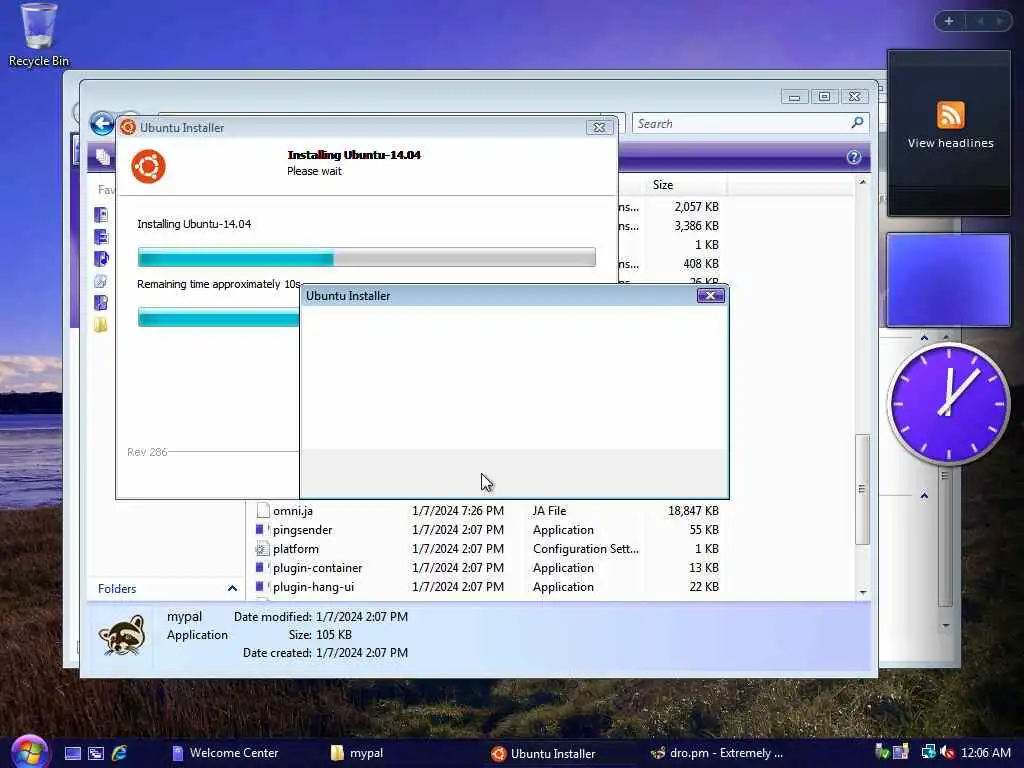
Task: Close the Installing Ubuntu-14.04 installer window
Action: 599,127
